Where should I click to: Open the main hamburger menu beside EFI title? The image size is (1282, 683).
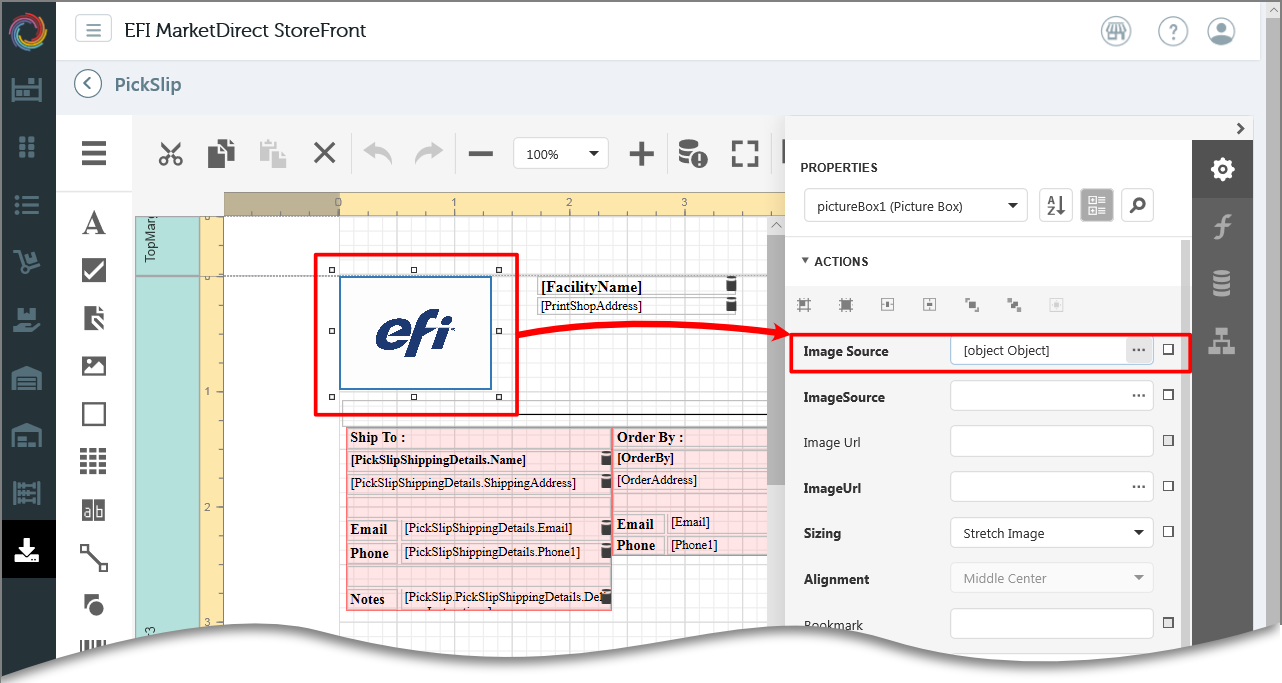click(93, 29)
